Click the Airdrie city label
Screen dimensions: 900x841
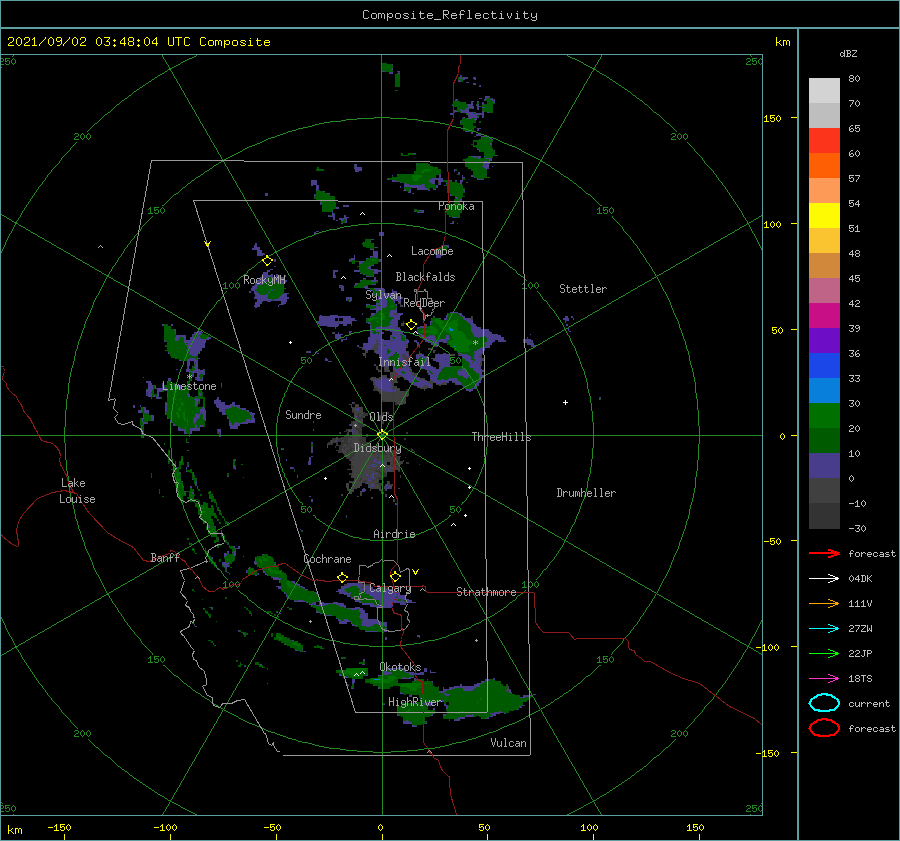[394, 534]
